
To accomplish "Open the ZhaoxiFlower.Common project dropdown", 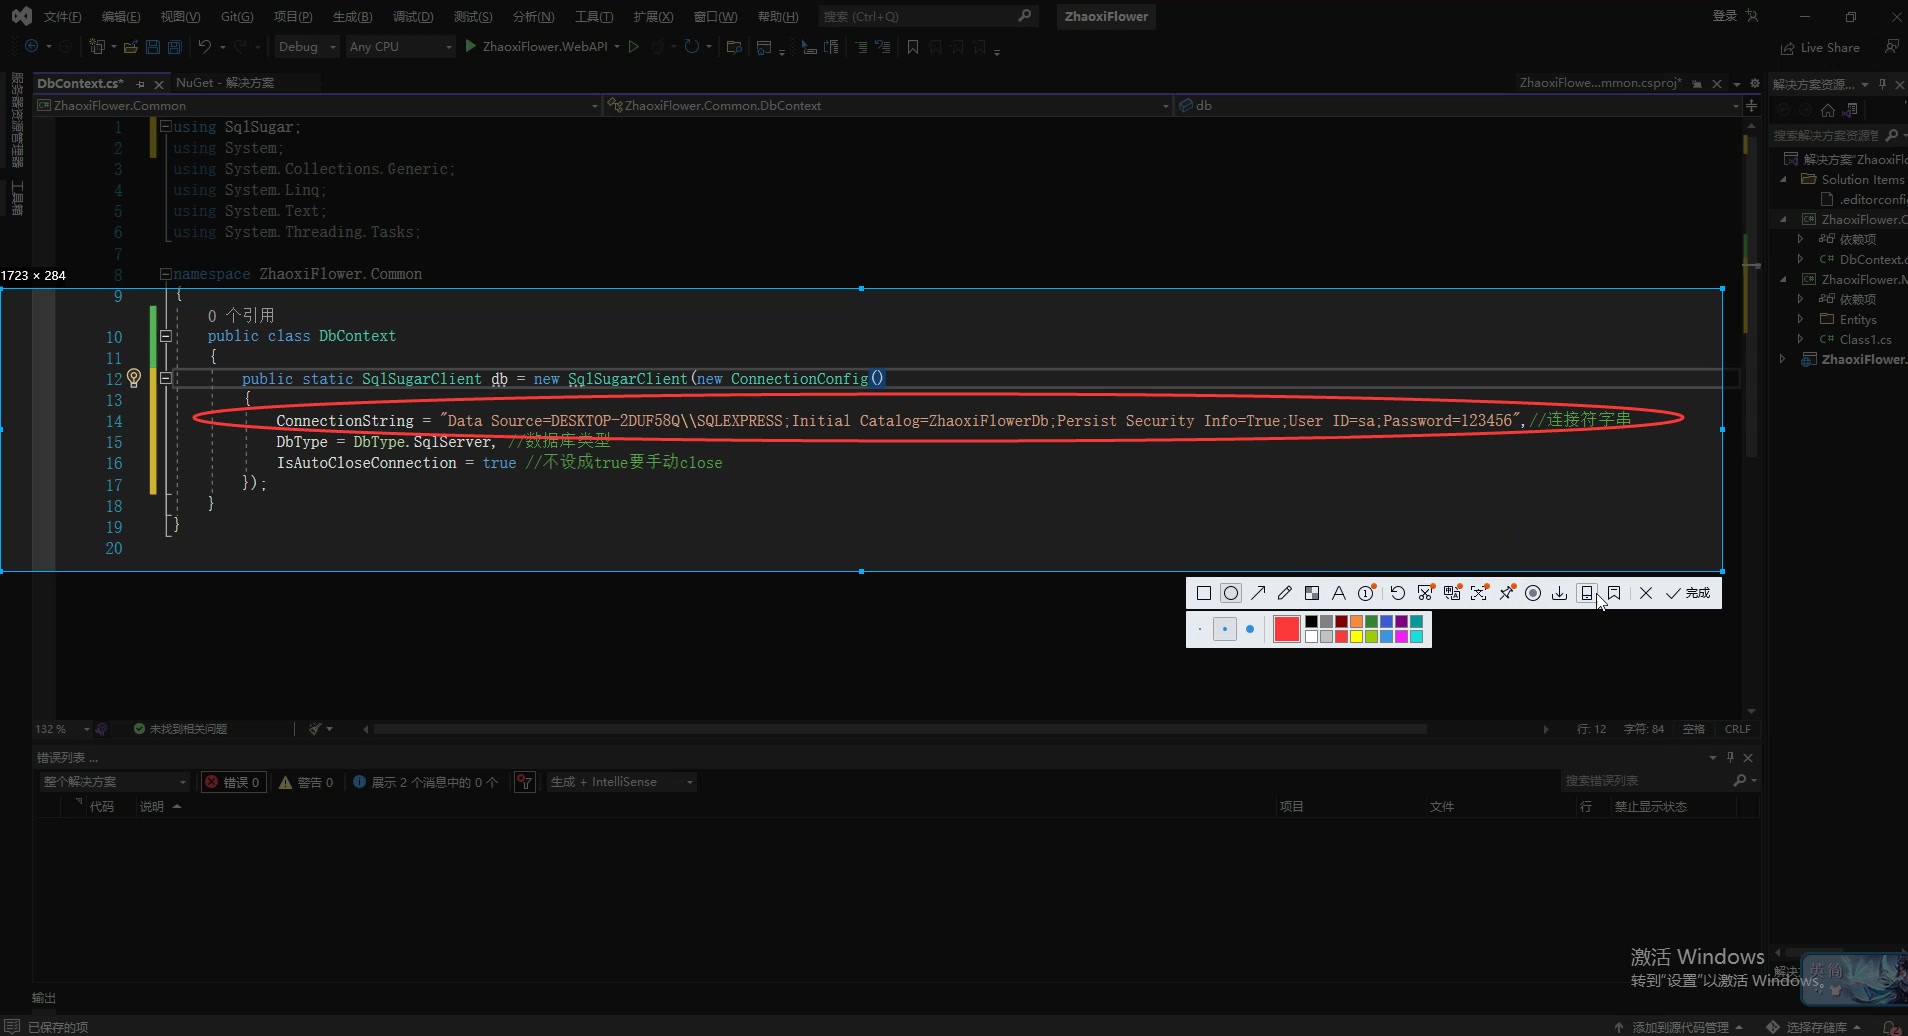I will [317, 105].
